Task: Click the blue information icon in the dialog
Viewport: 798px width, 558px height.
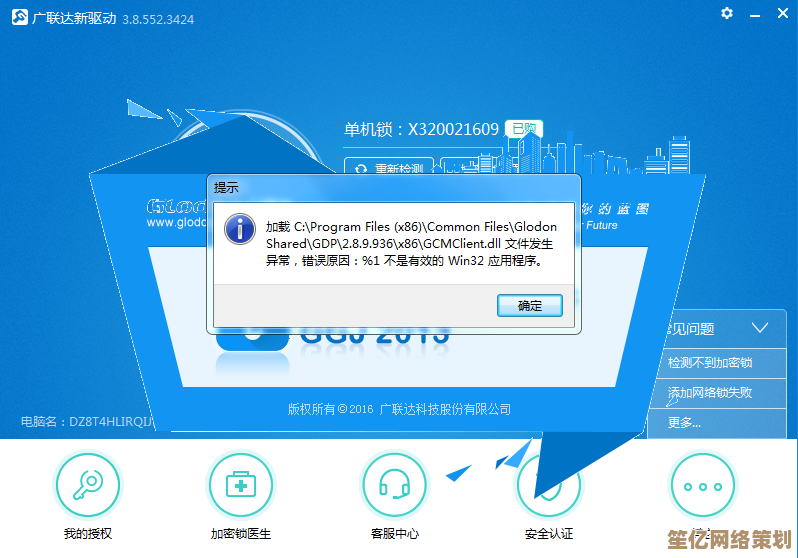Action: tap(240, 229)
